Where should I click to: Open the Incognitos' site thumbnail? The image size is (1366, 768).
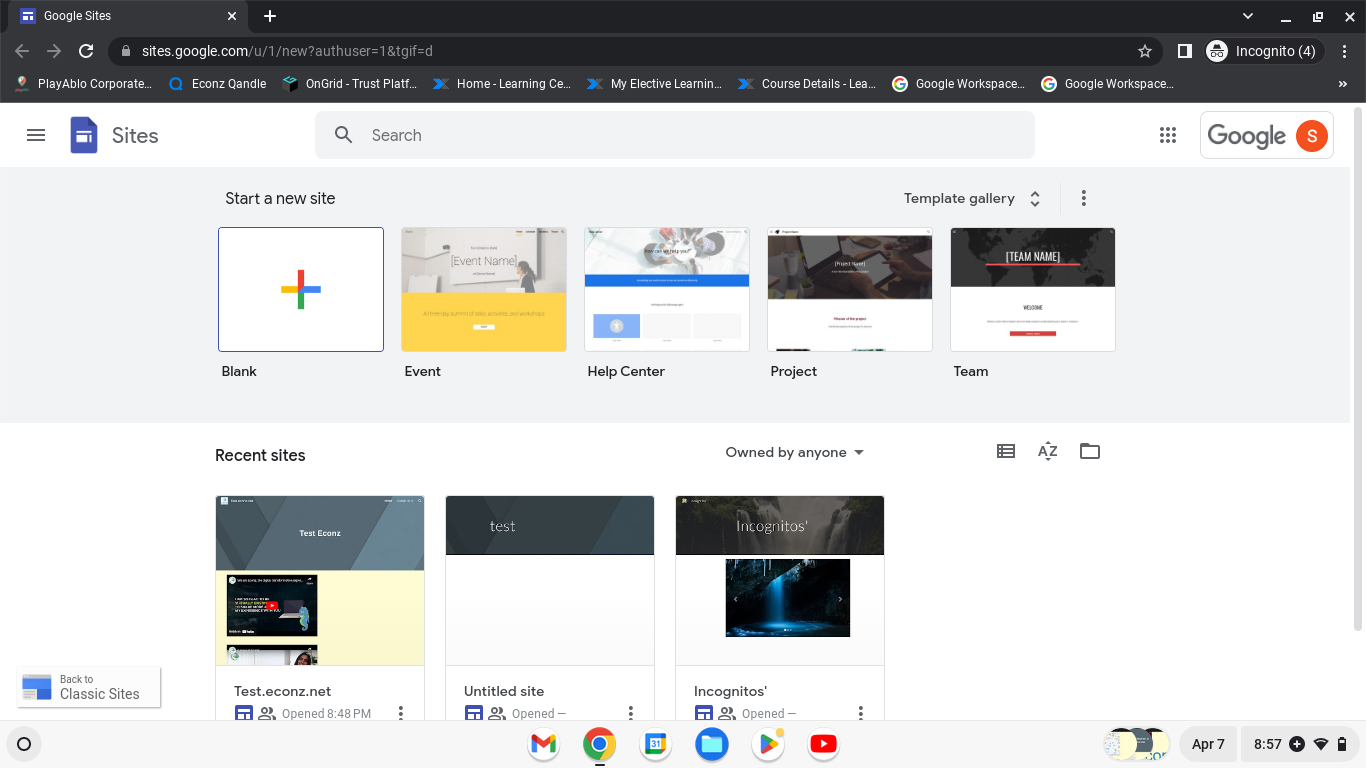[x=780, y=580]
